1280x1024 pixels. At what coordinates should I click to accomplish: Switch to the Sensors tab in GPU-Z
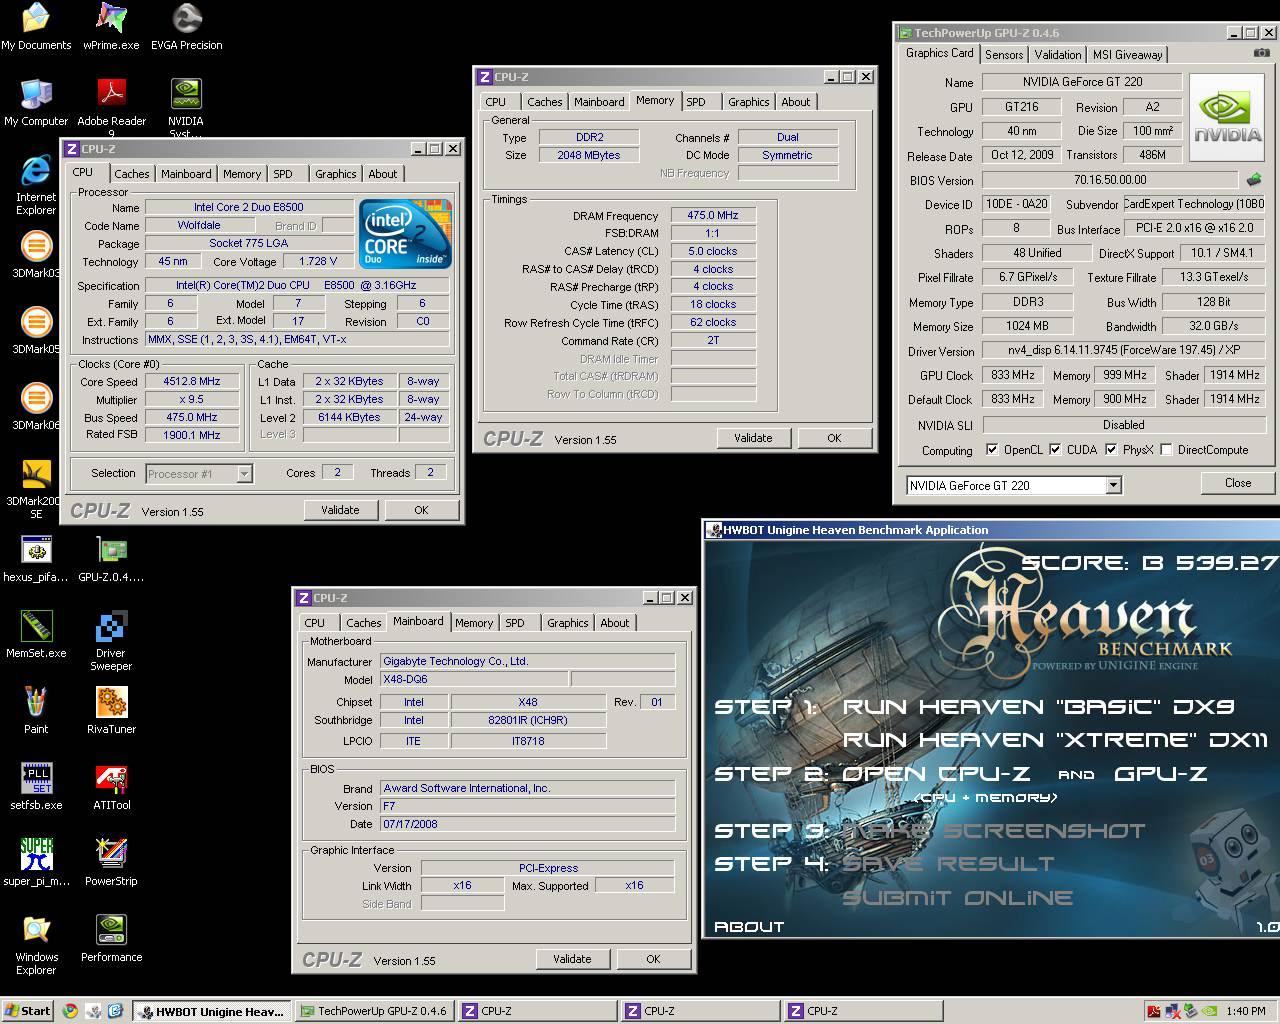[x=1004, y=55]
